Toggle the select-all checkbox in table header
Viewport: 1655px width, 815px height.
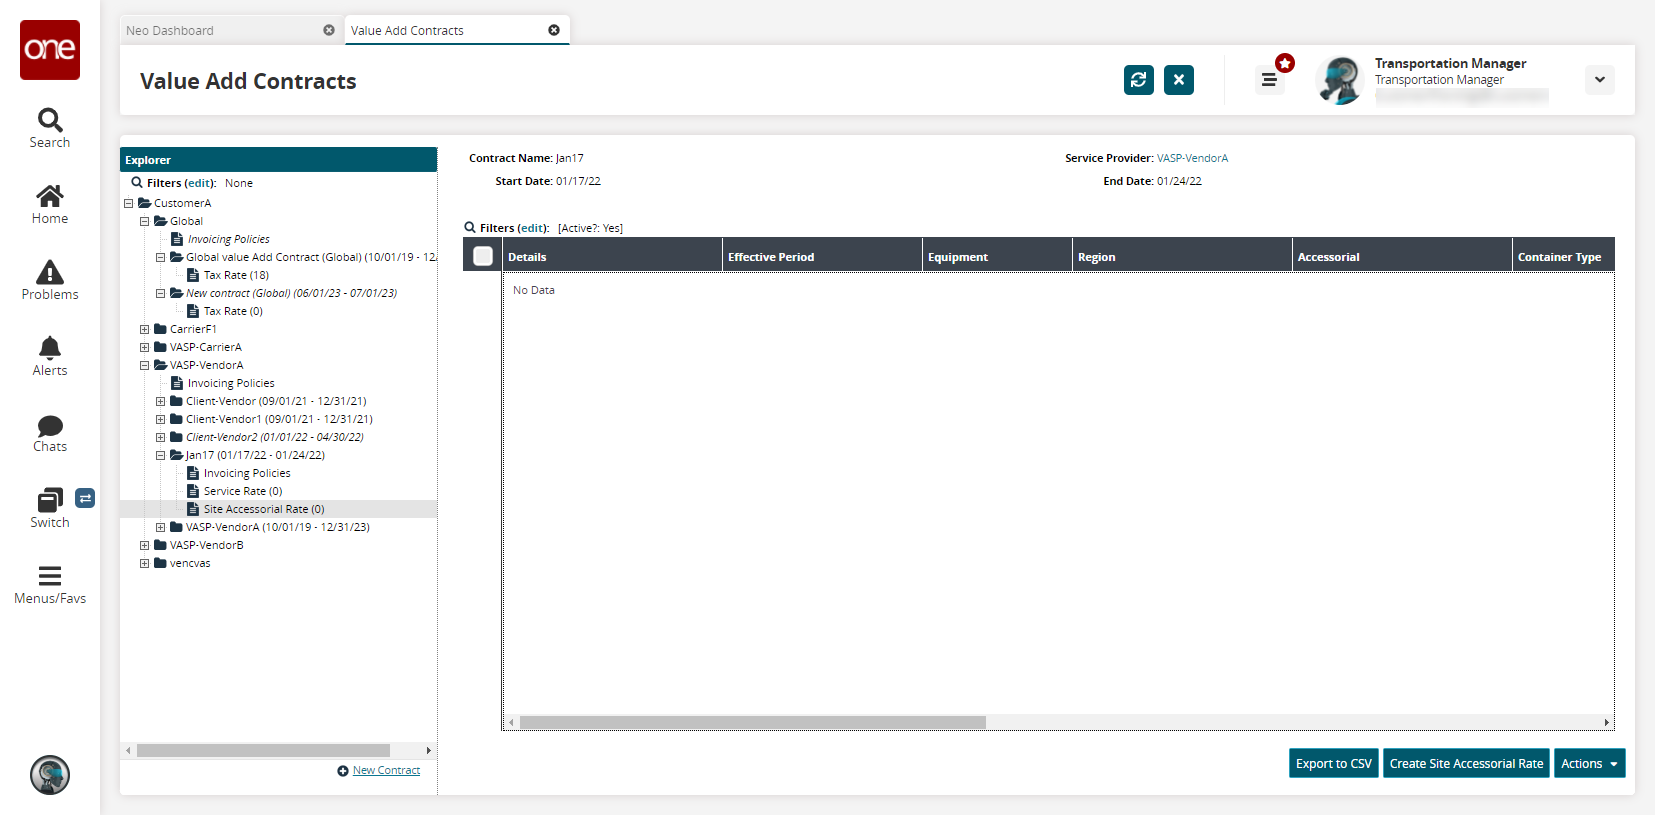483,256
